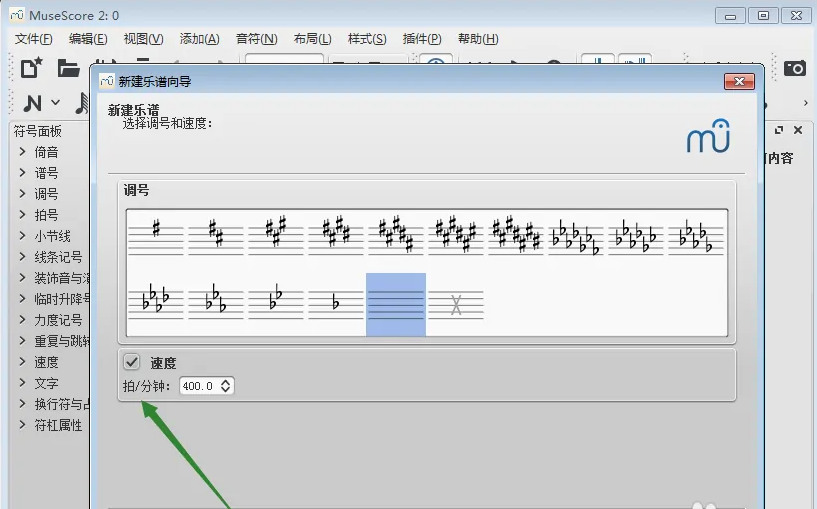Select the one-flat key signature
Screen dimensions: 817x509
[x=336, y=304]
